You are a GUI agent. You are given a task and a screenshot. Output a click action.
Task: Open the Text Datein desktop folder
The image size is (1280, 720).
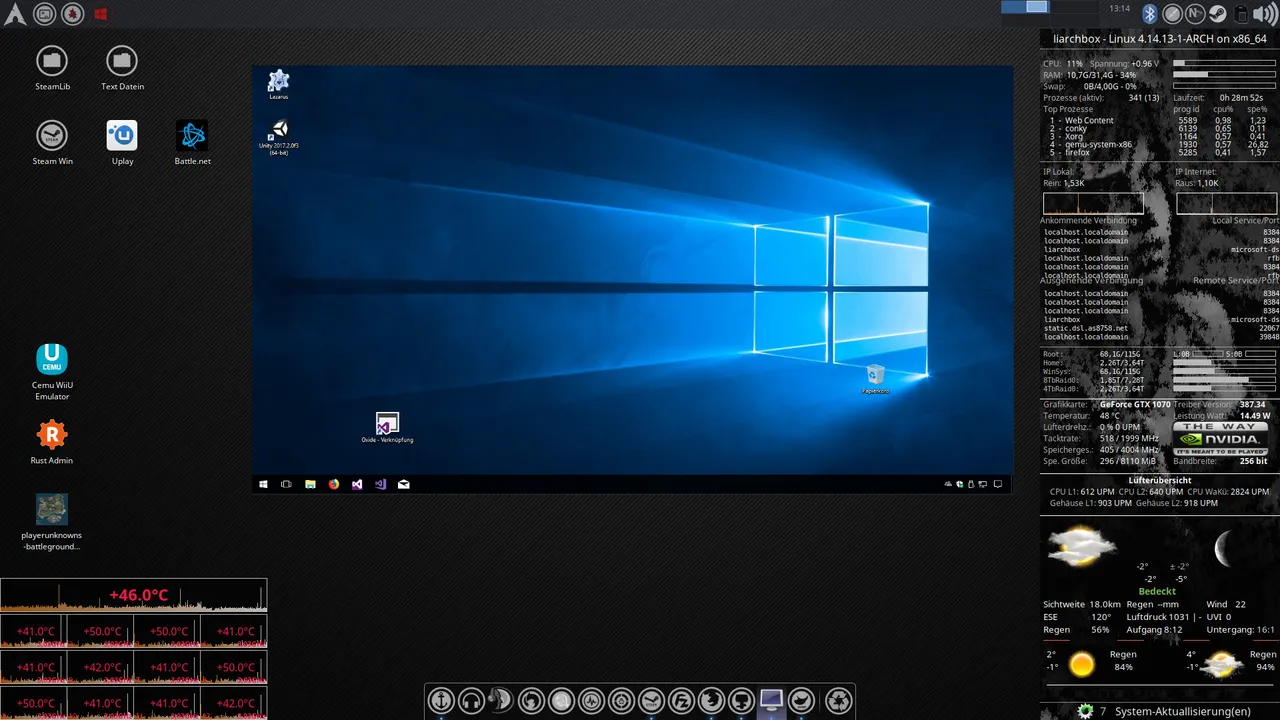(x=122, y=68)
